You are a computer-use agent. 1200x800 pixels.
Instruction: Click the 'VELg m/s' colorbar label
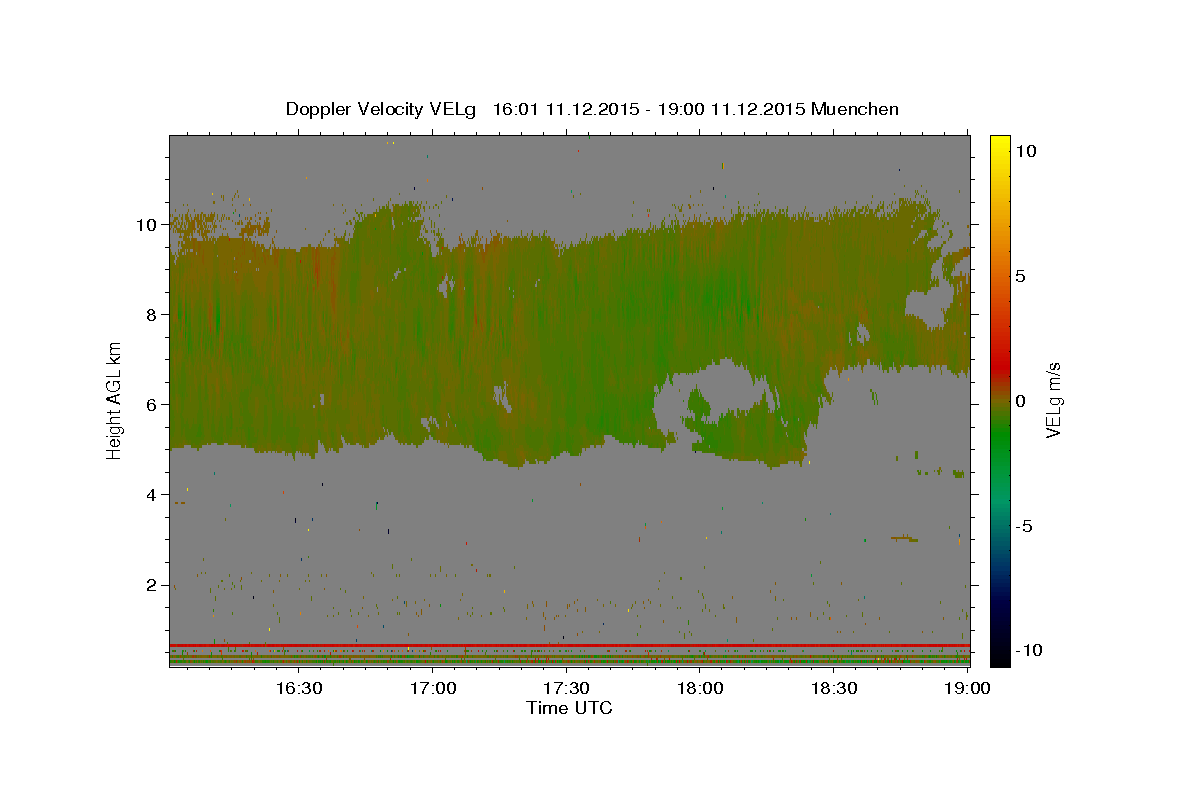(1053, 400)
